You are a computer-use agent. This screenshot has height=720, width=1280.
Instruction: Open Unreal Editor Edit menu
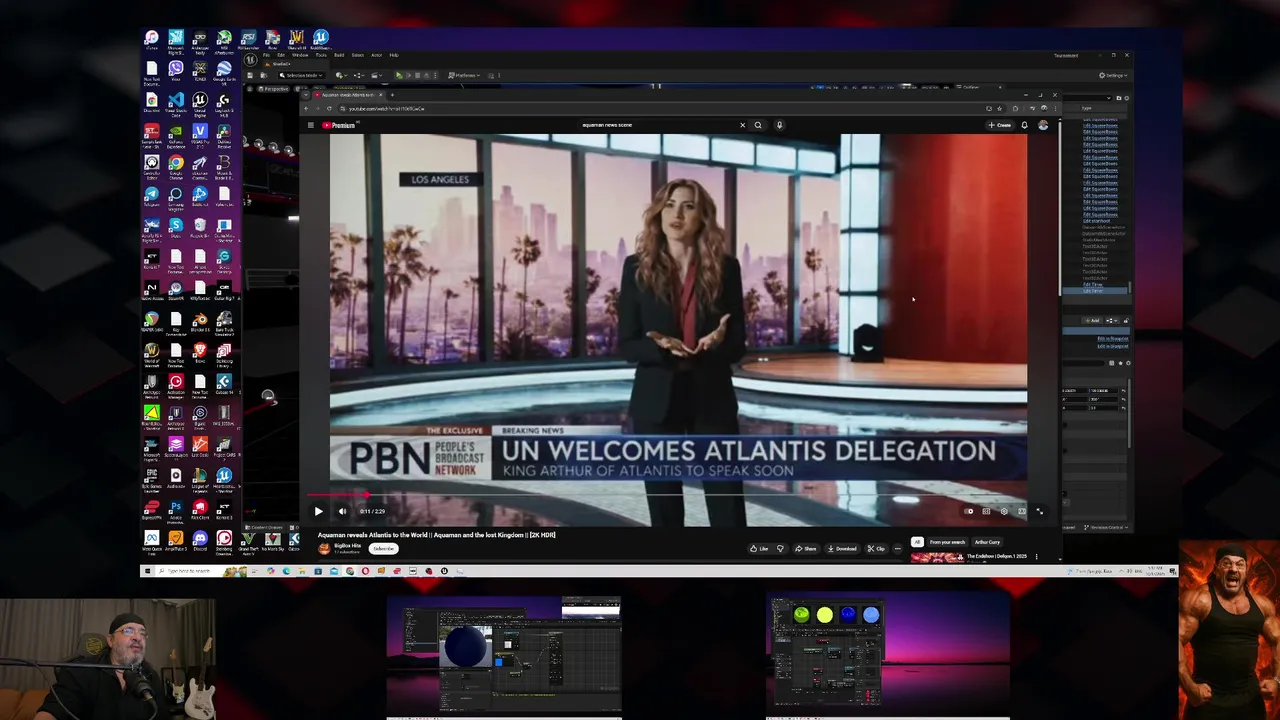(281, 55)
